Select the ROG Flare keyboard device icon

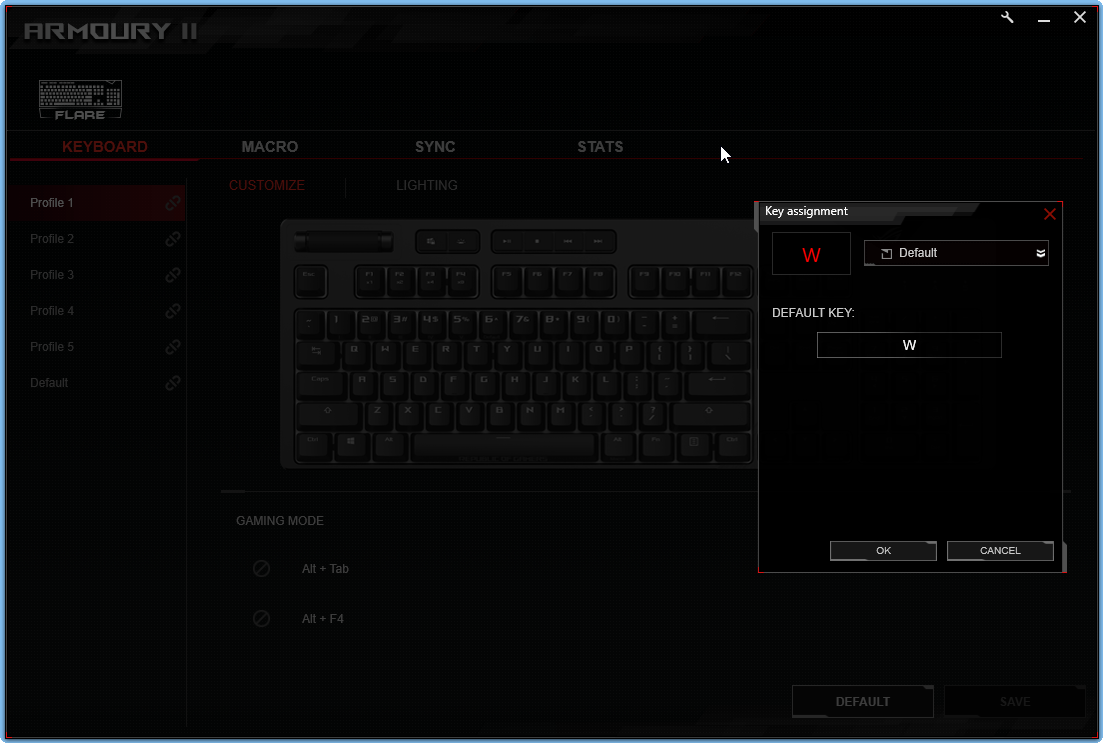pos(80,100)
